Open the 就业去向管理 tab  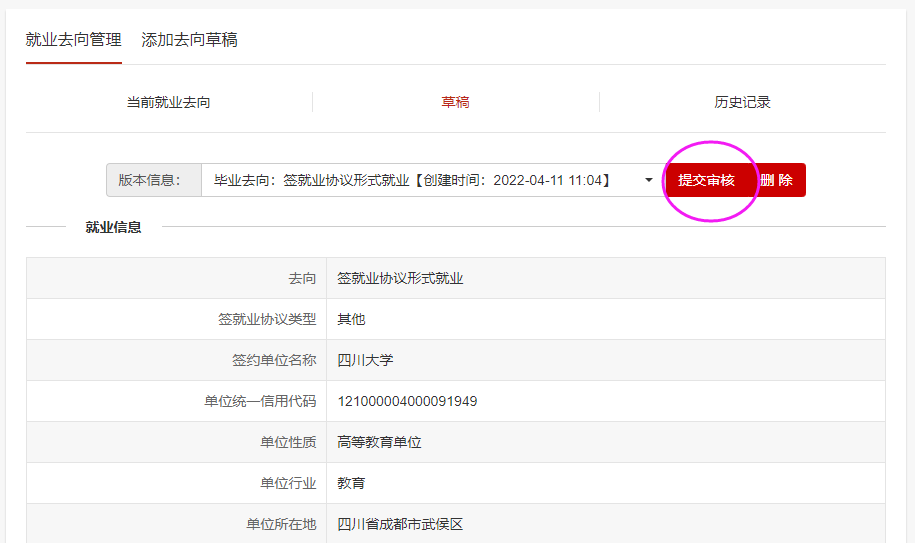[x=74, y=40]
